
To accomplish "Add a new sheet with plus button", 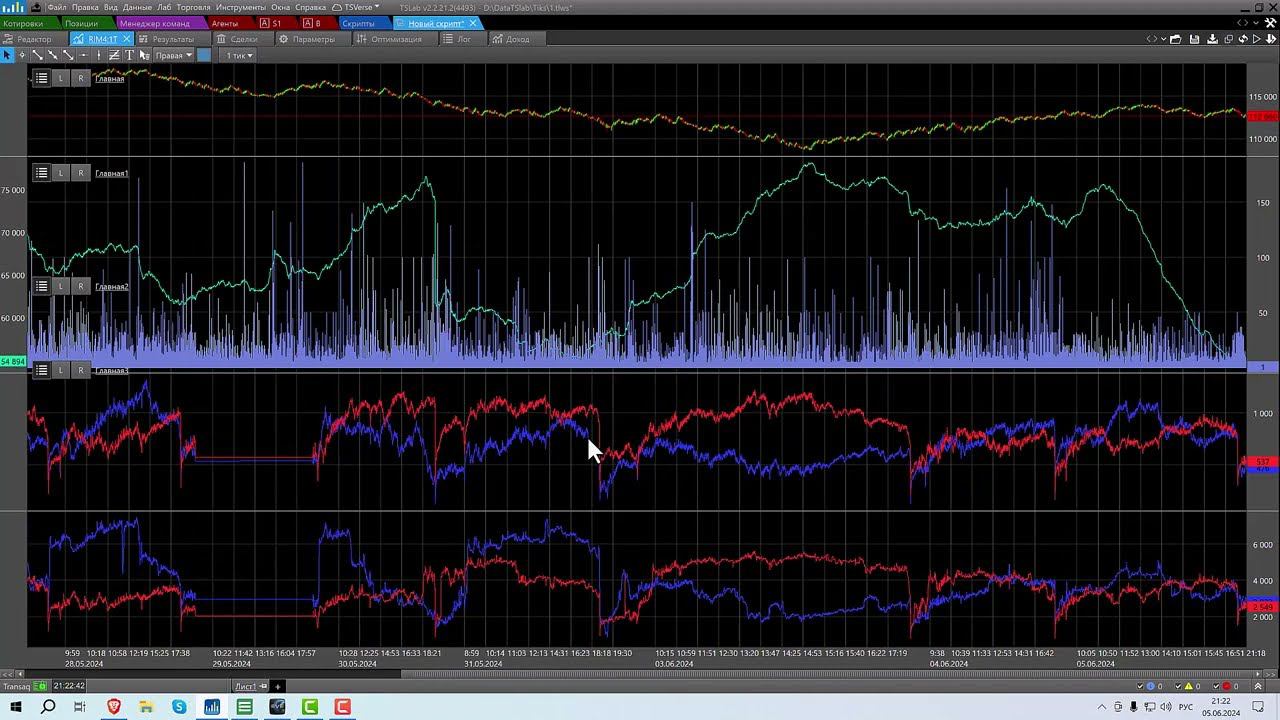I will coord(278,687).
